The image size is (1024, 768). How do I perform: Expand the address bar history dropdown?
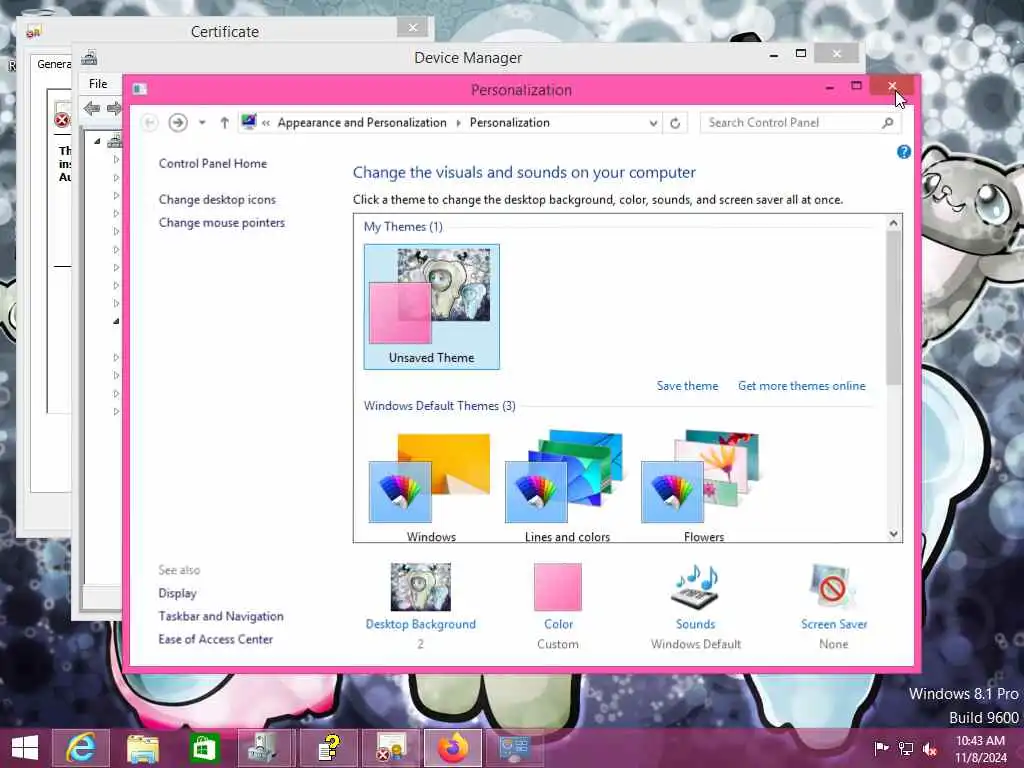click(x=652, y=123)
